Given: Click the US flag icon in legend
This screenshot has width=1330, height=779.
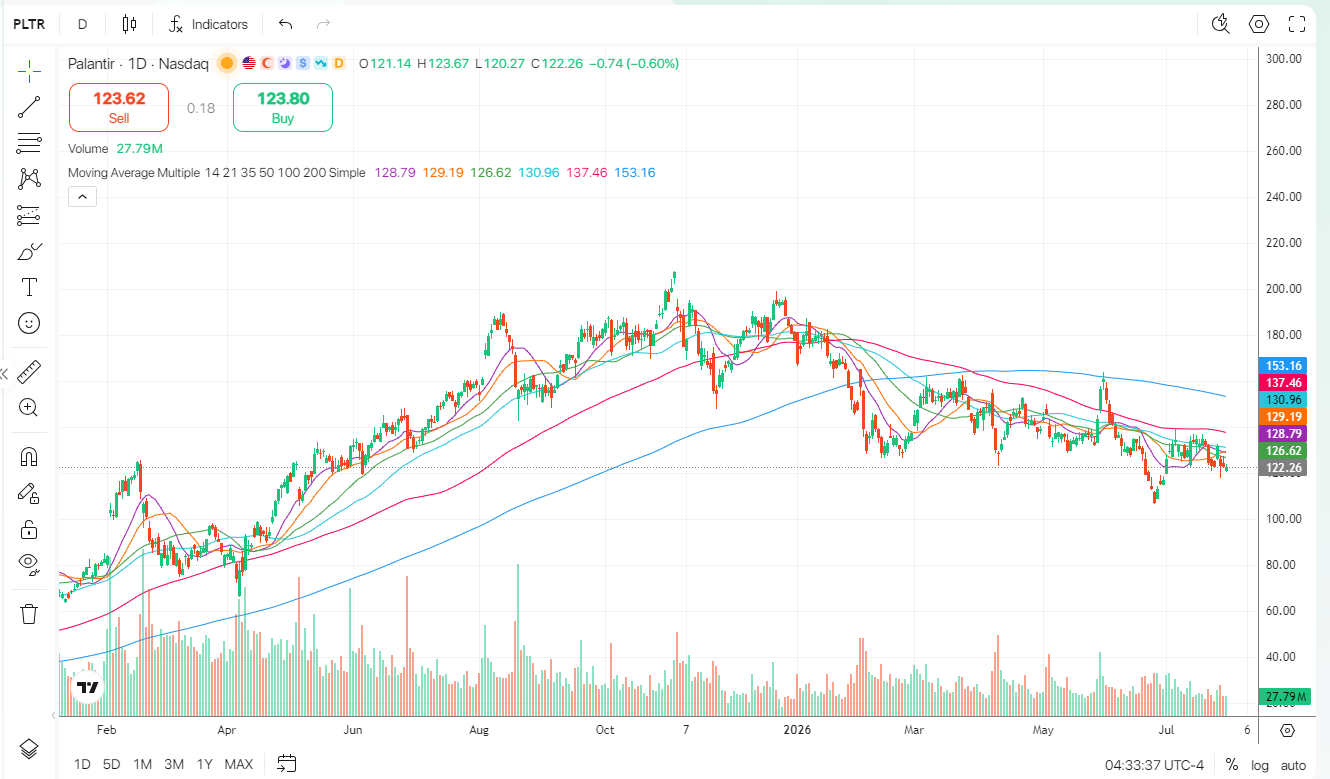Looking at the screenshot, I should (x=249, y=63).
